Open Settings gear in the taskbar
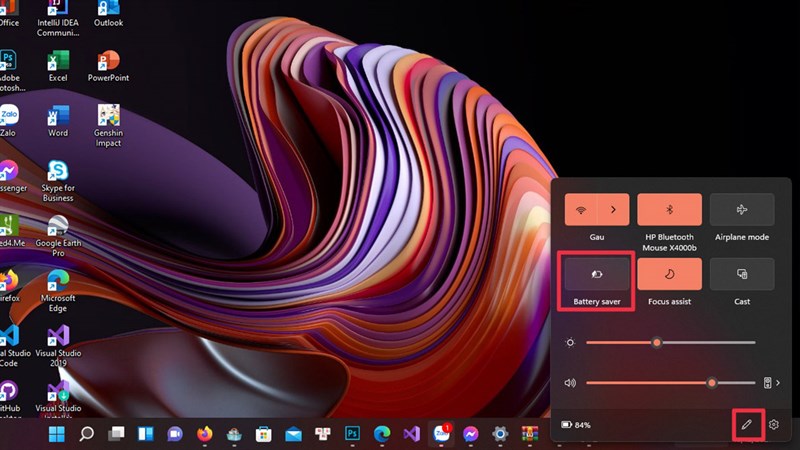This screenshot has width=800, height=450. [x=500, y=434]
